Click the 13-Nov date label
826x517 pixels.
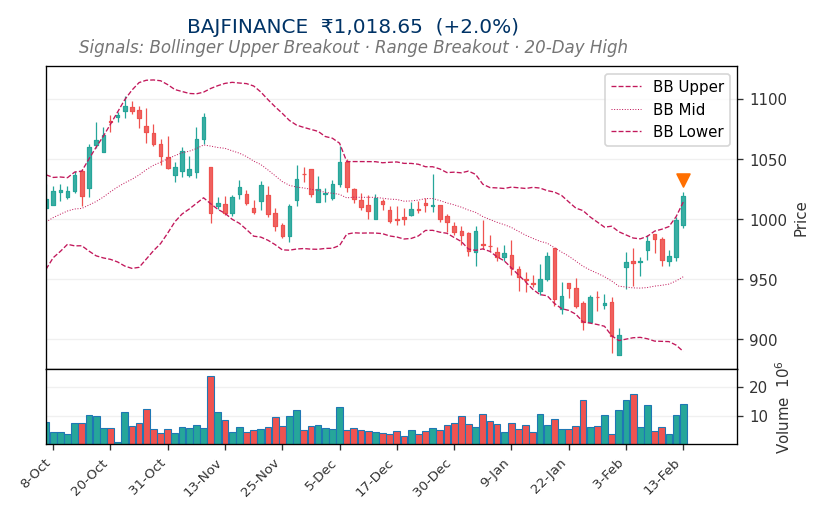[202, 479]
